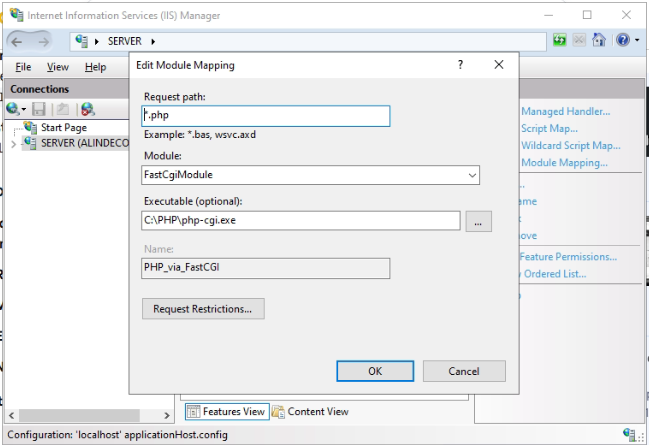649x445 pixels.
Task: Click into the Request path field
Action: point(266,116)
